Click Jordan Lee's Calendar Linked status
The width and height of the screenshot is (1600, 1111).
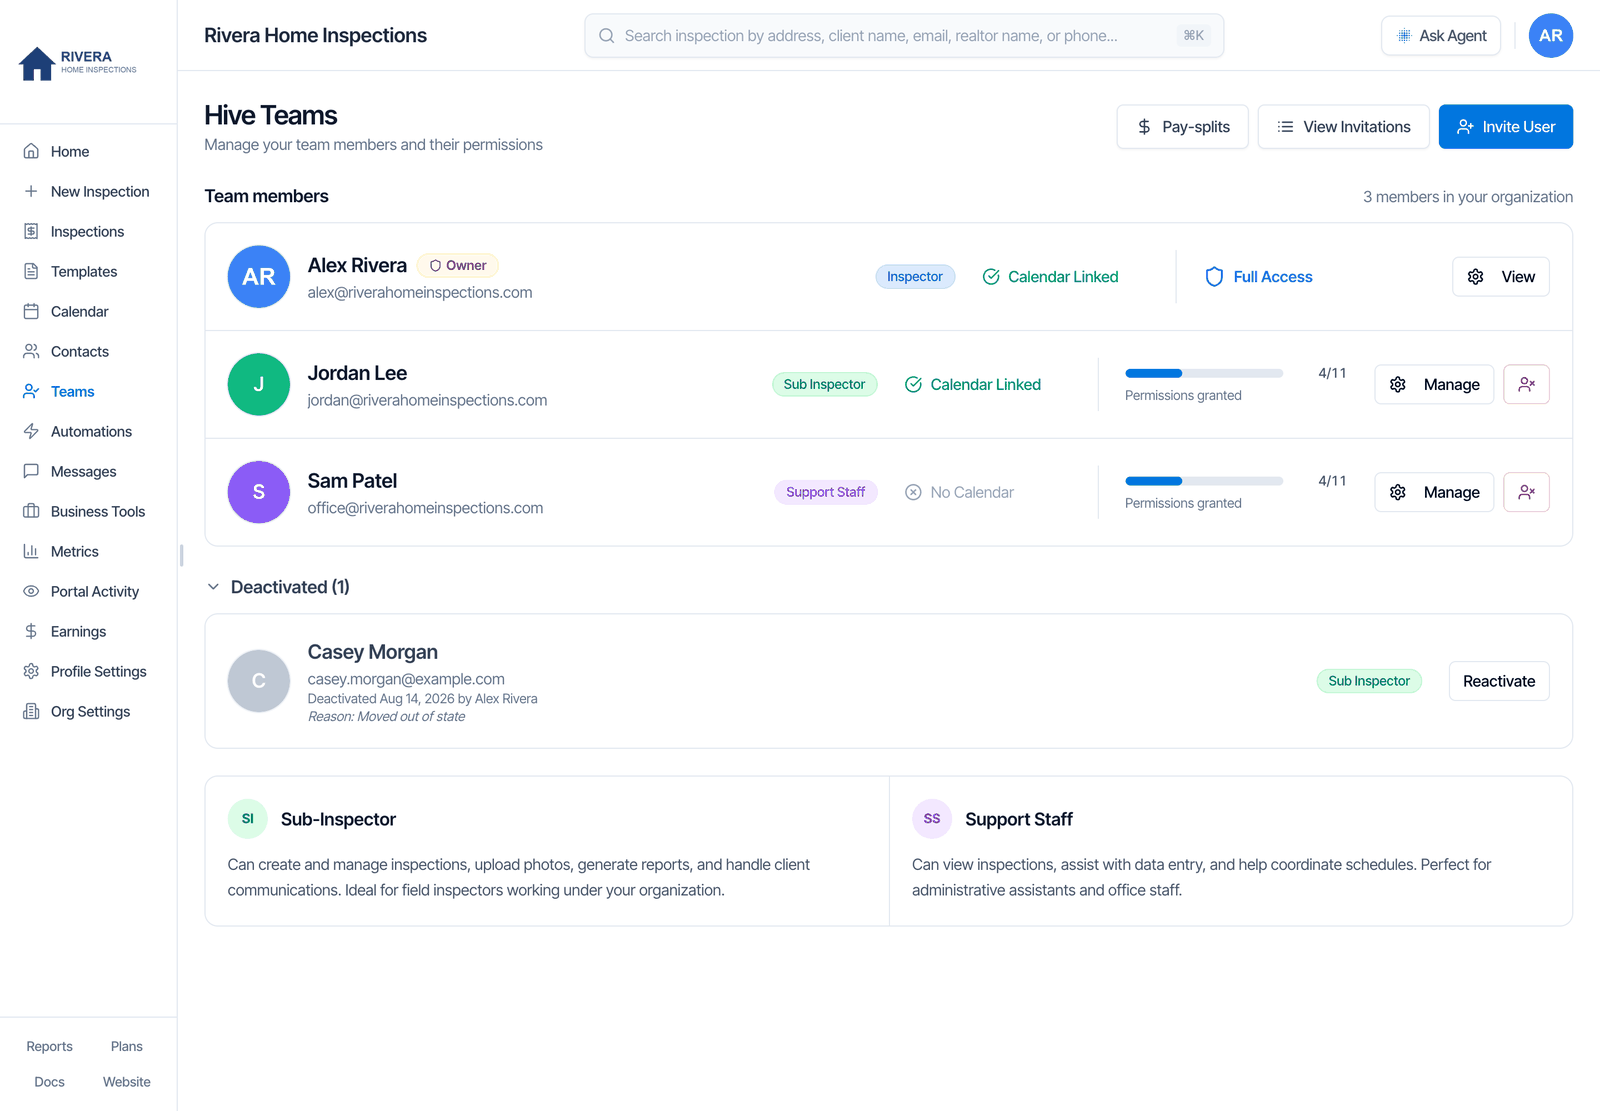tap(973, 385)
